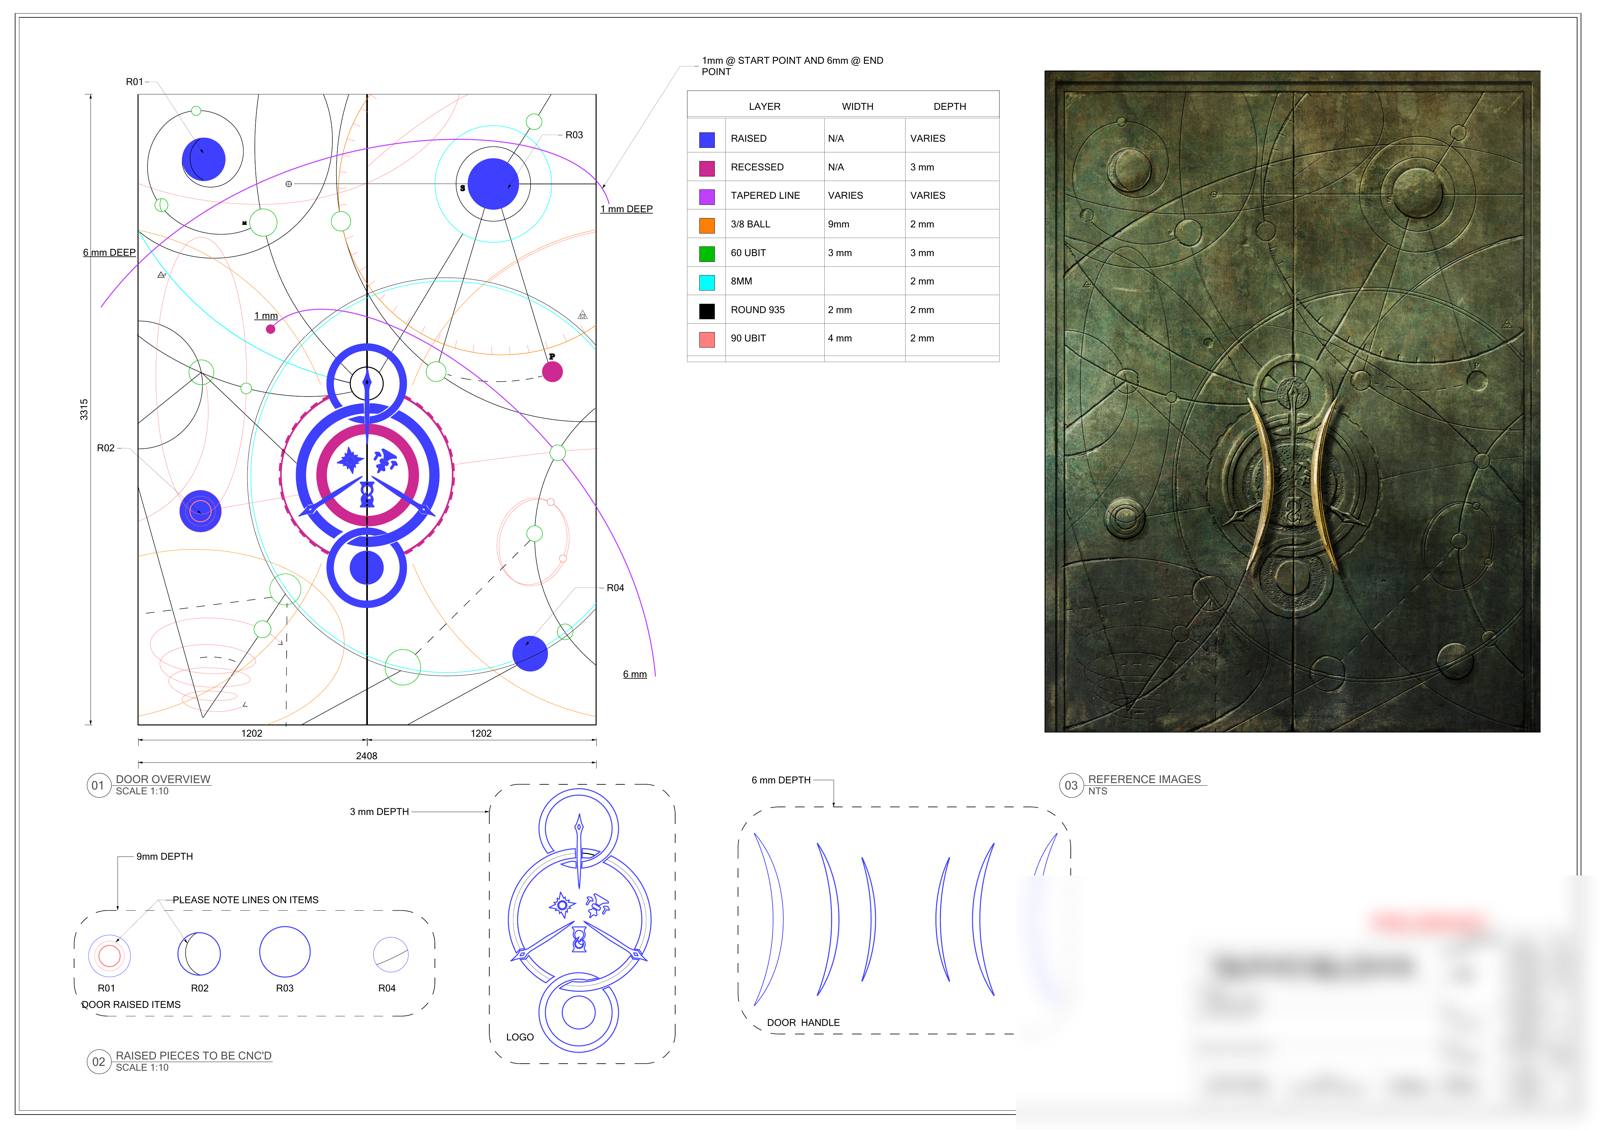Screen dimensions: 1600x1130
Task: Select the ROUND 935 layer name
Action: (757, 310)
